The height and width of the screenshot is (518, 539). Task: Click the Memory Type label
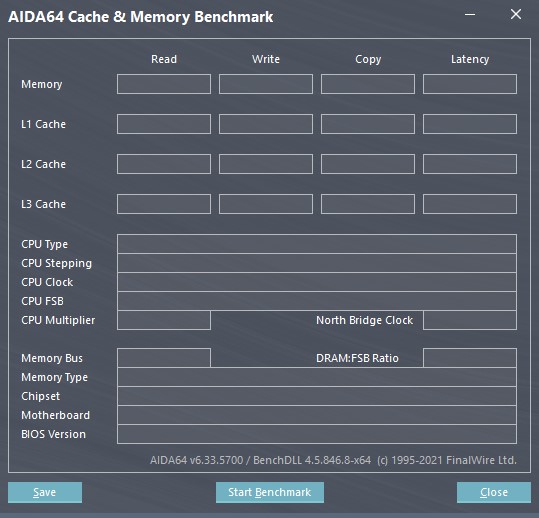point(54,377)
